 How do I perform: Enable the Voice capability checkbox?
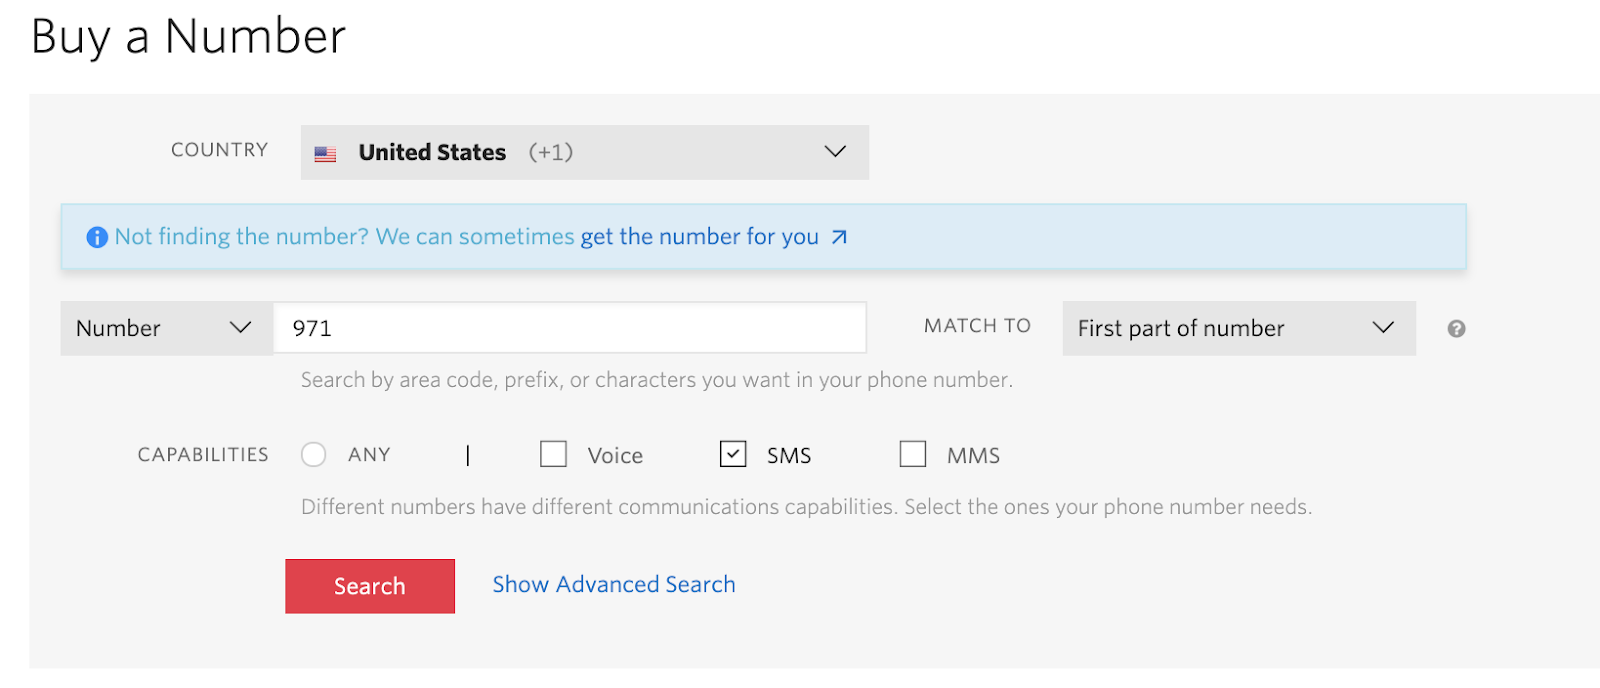tap(553, 455)
